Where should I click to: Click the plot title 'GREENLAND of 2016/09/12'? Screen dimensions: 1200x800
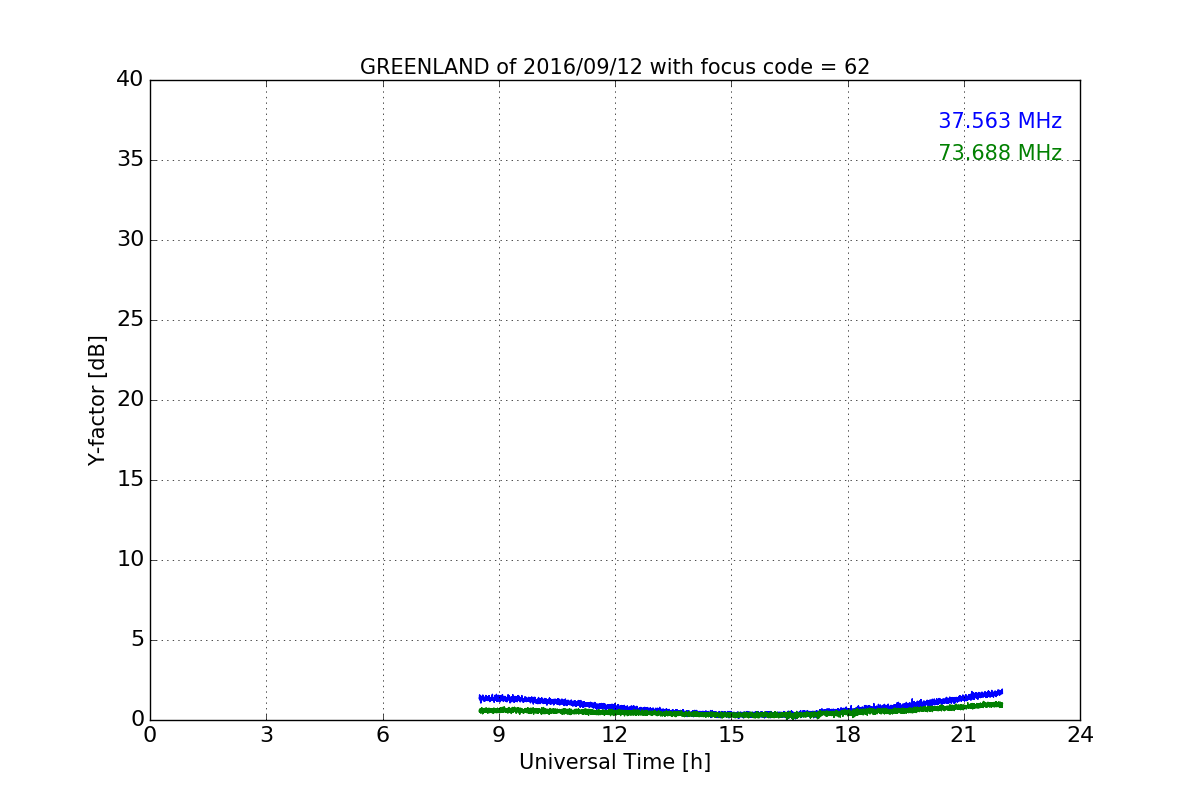(x=615, y=67)
